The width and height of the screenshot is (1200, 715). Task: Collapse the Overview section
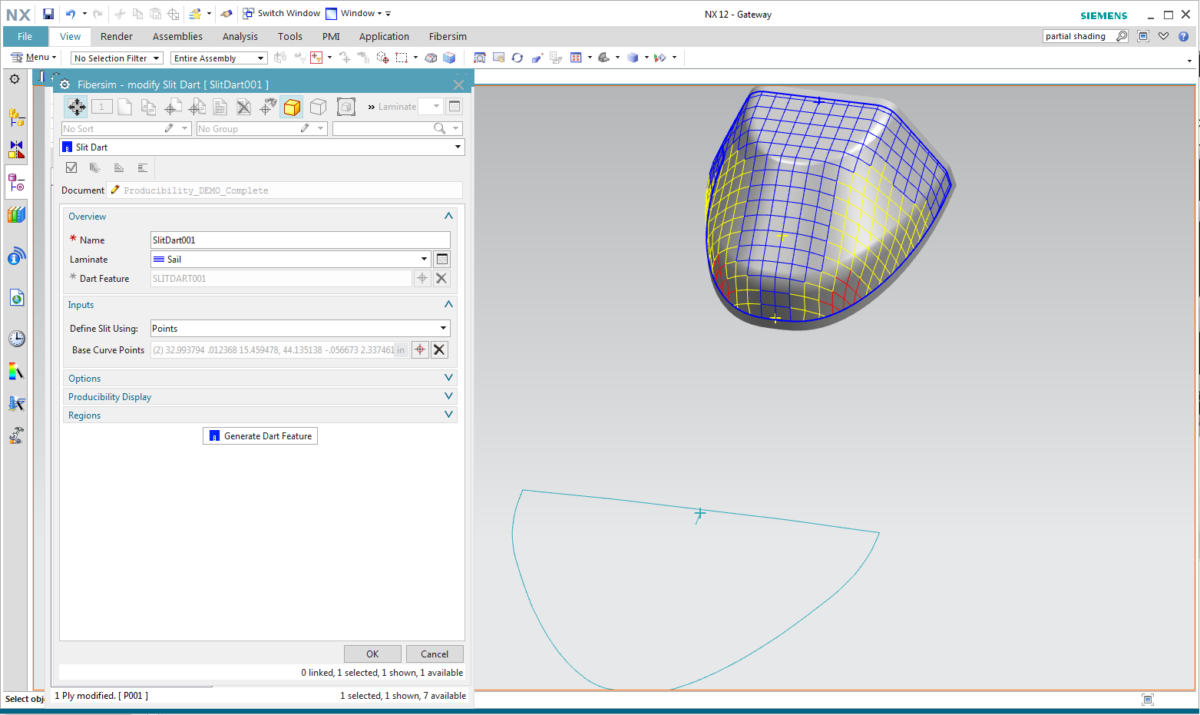449,216
